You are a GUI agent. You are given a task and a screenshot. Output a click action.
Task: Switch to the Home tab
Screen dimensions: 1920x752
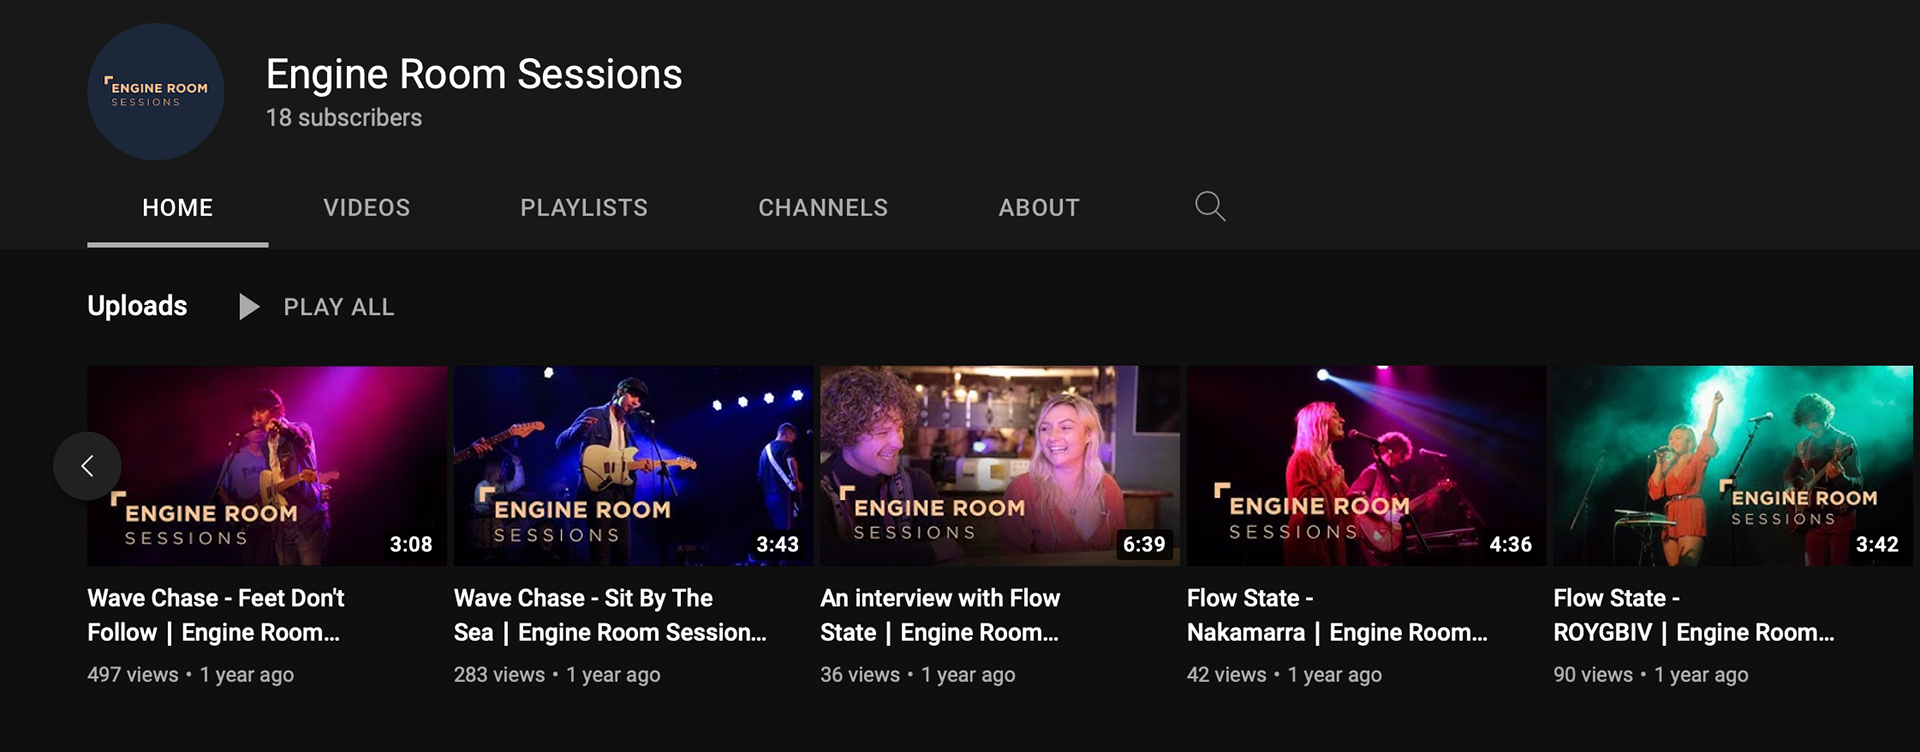(x=178, y=208)
